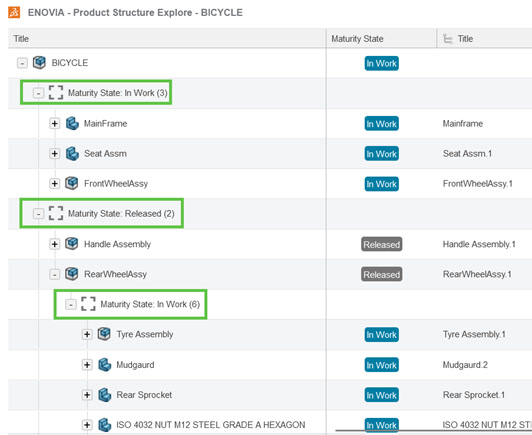Image resolution: width=532 pixels, height=435 pixels.
Task: Click In Work badge for FrontWheelAssy
Action: [x=382, y=184]
